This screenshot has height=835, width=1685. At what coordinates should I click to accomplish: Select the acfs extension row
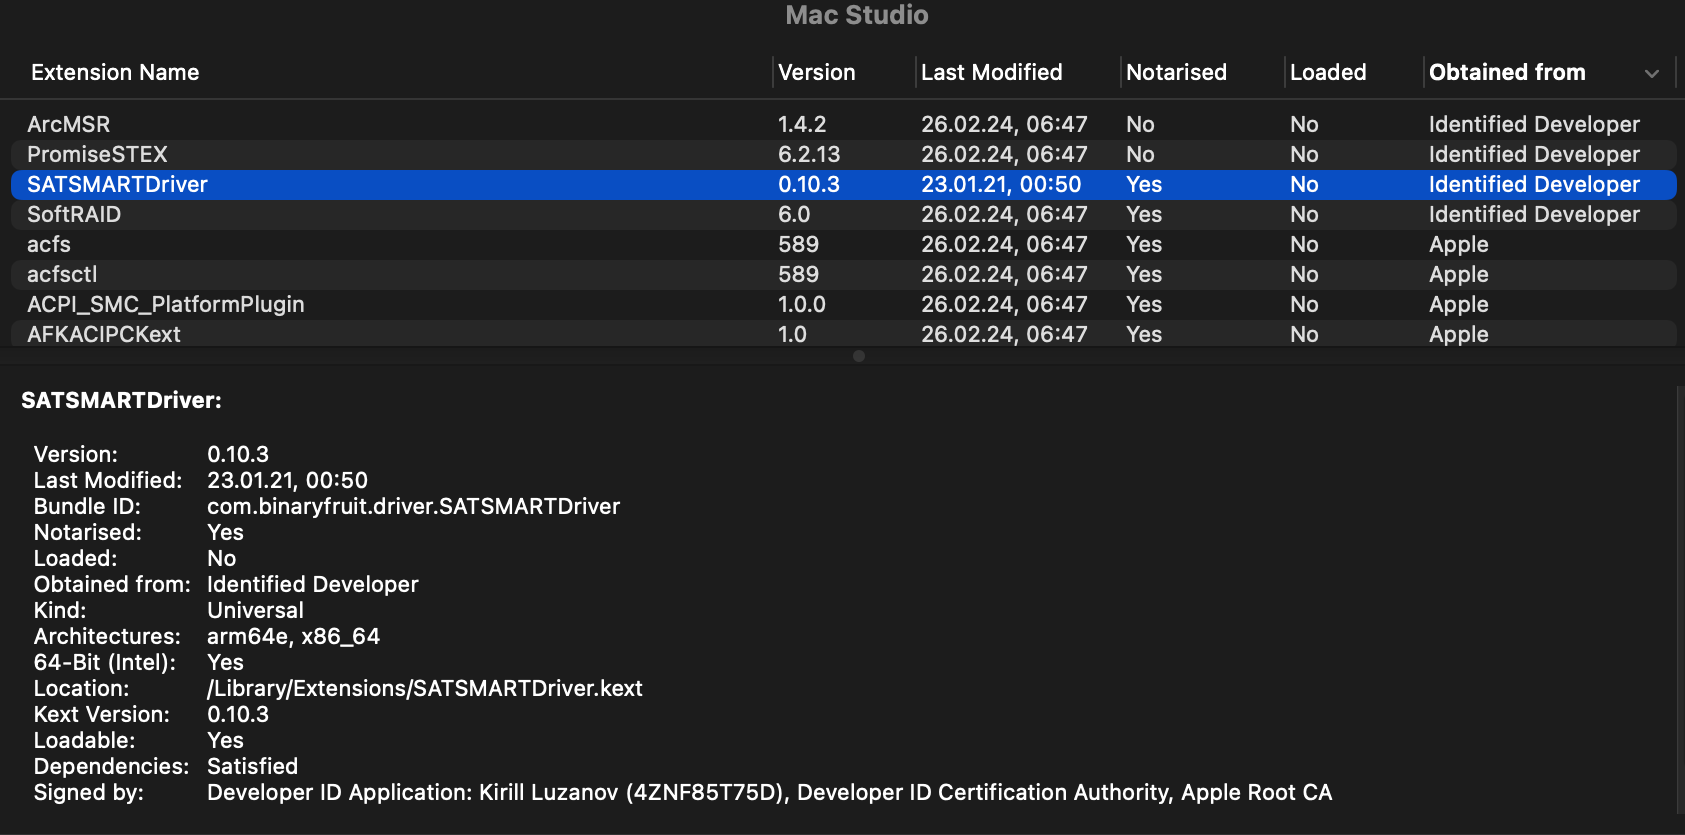click(x=843, y=245)
